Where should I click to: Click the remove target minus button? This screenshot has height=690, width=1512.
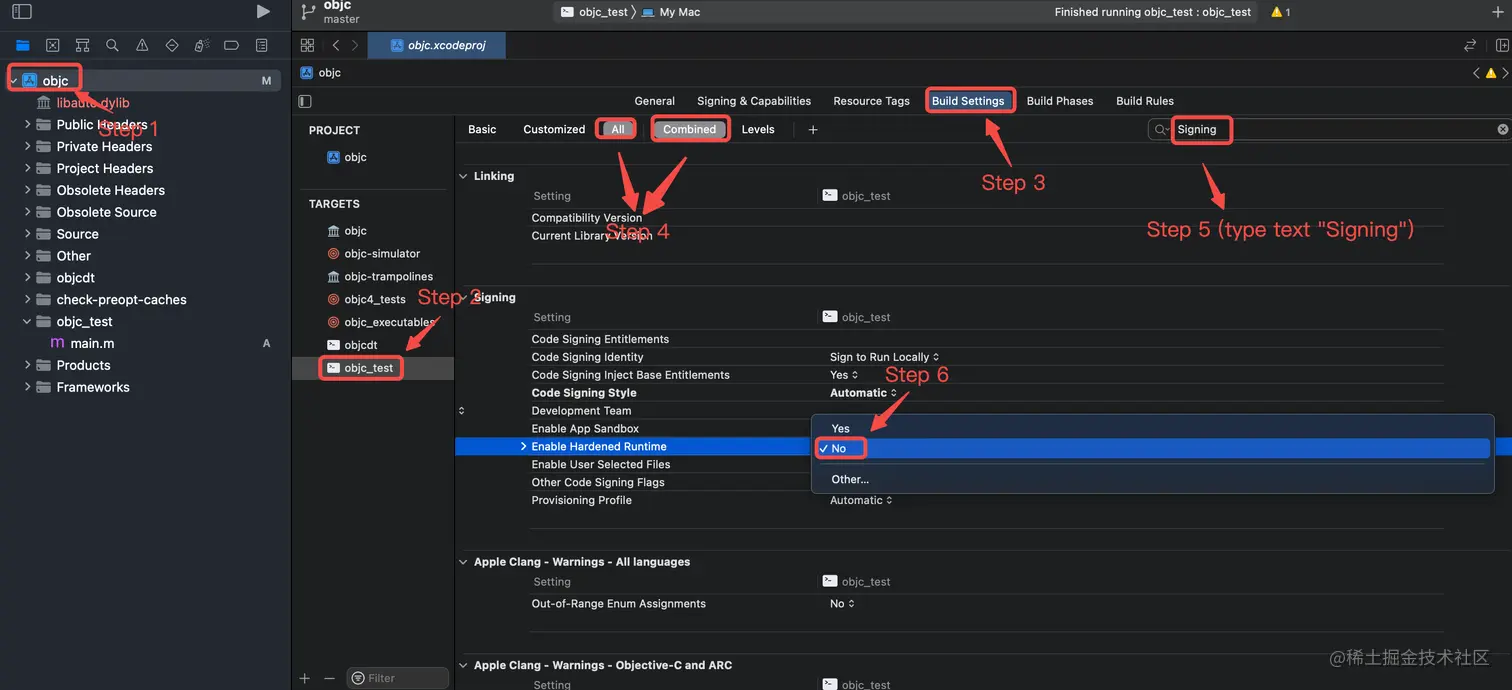pyautogui.click(x=329, y=678)
